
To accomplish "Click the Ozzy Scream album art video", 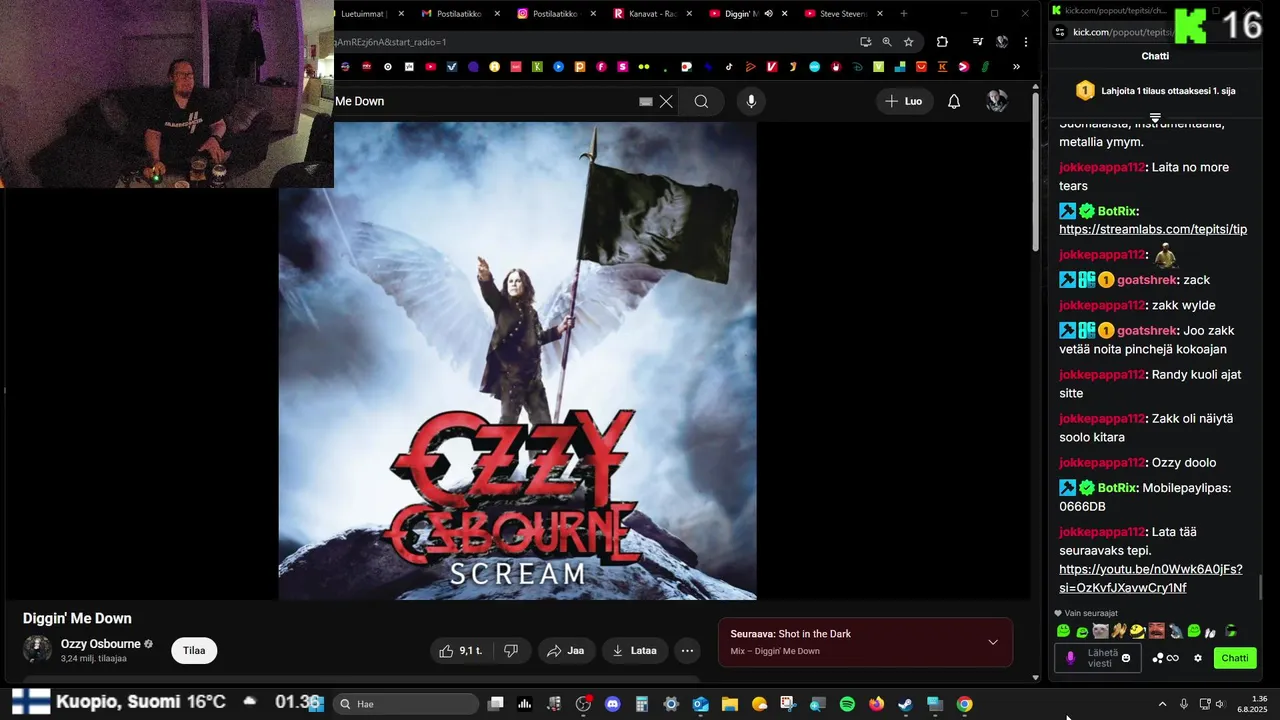I will pyautogui.click(x=517, y=361).
